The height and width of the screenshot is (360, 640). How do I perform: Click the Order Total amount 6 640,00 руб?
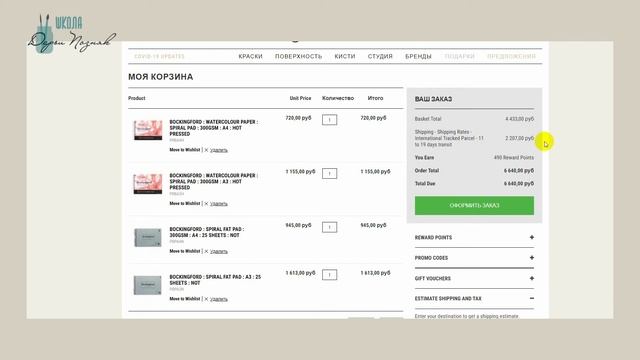point(519,171)
